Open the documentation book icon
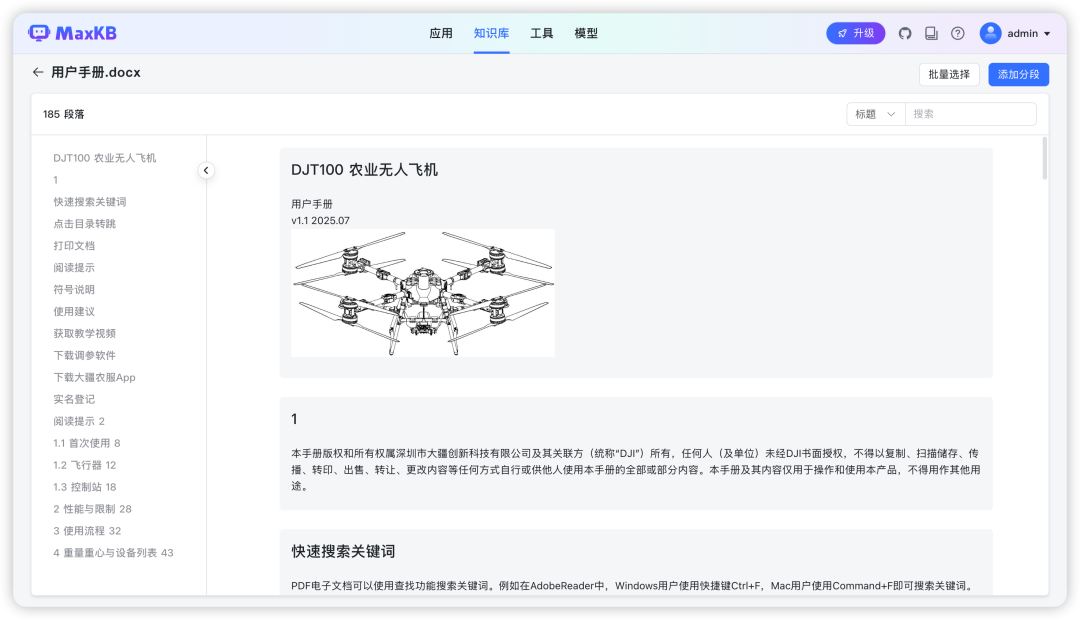 [x=931, y=33]
